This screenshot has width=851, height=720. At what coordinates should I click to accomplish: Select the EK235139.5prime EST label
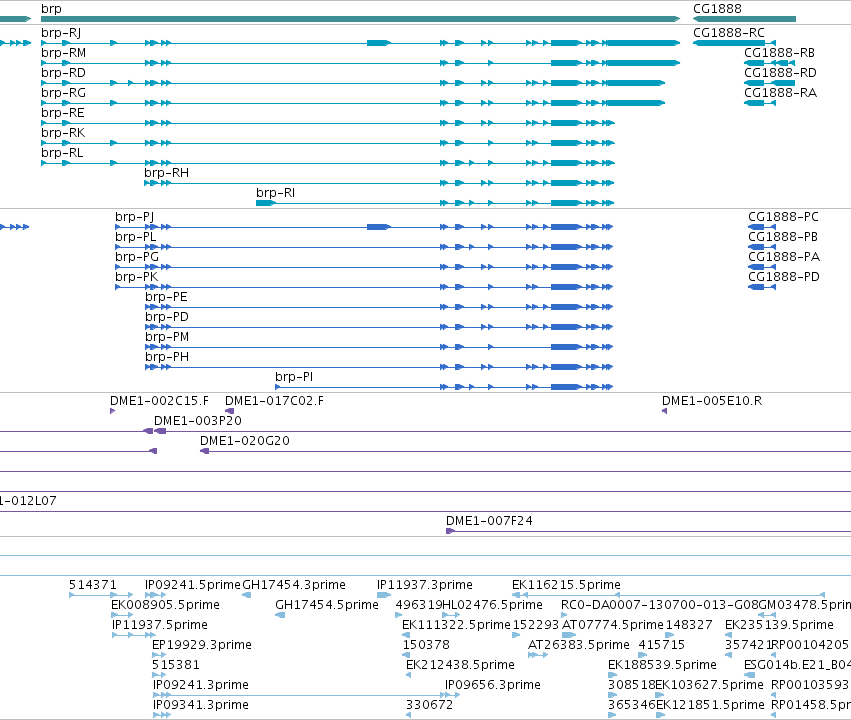click(779, 626)
